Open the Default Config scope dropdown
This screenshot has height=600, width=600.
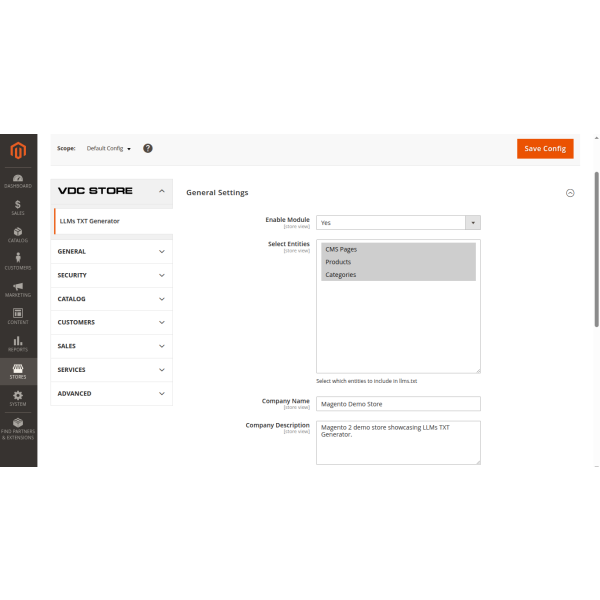(109, 148)
